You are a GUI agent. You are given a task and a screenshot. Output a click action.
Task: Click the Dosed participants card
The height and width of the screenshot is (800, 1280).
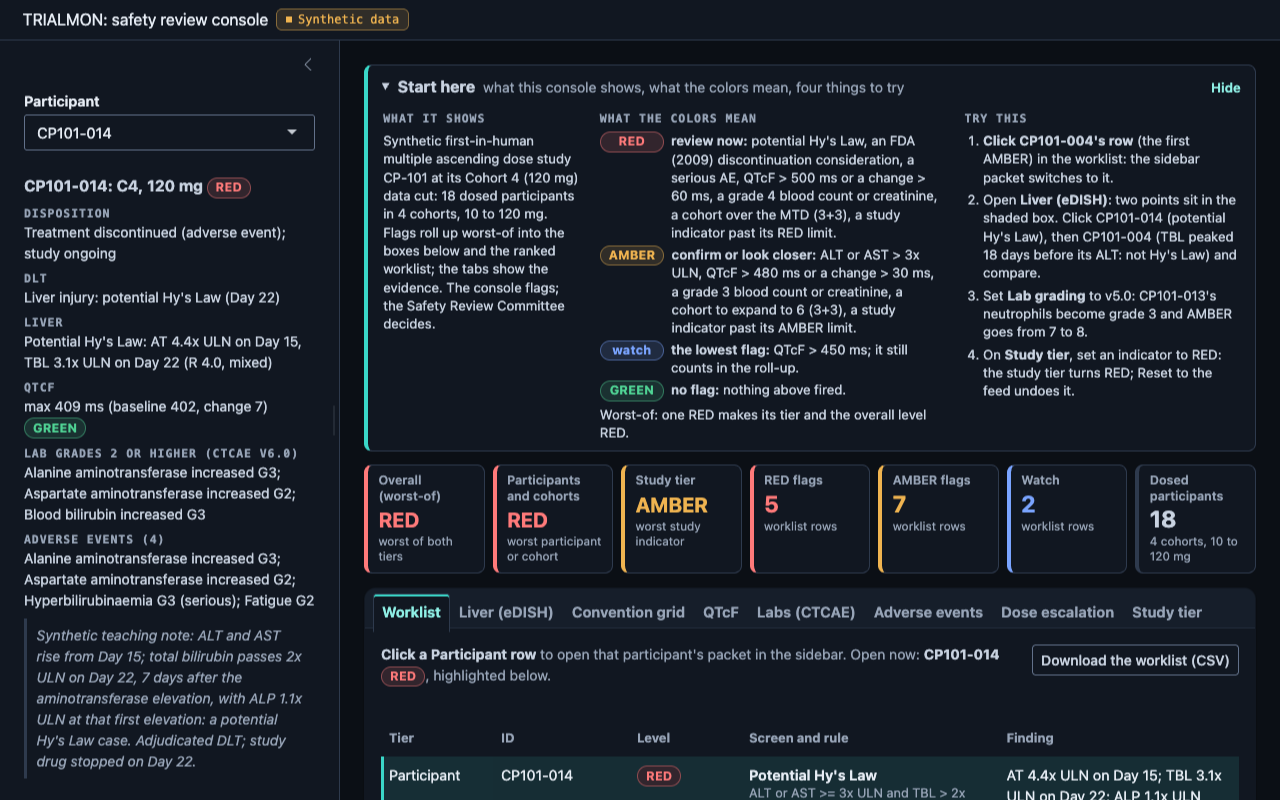click(x=1195, y=519)
